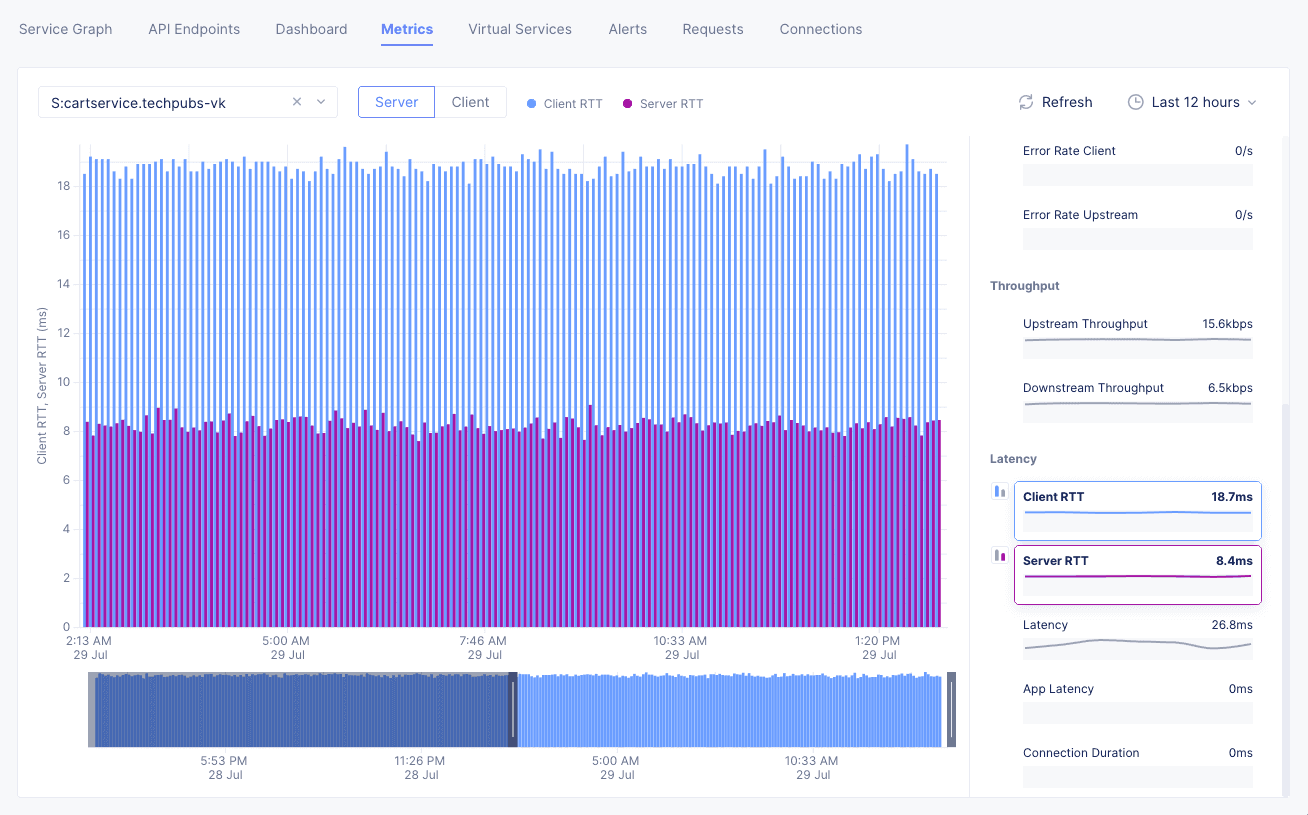This screenshot has height=815, width=1308.
Task: Click the bar chart icon beside Client RTT
Action: click(x=999, y=491)
